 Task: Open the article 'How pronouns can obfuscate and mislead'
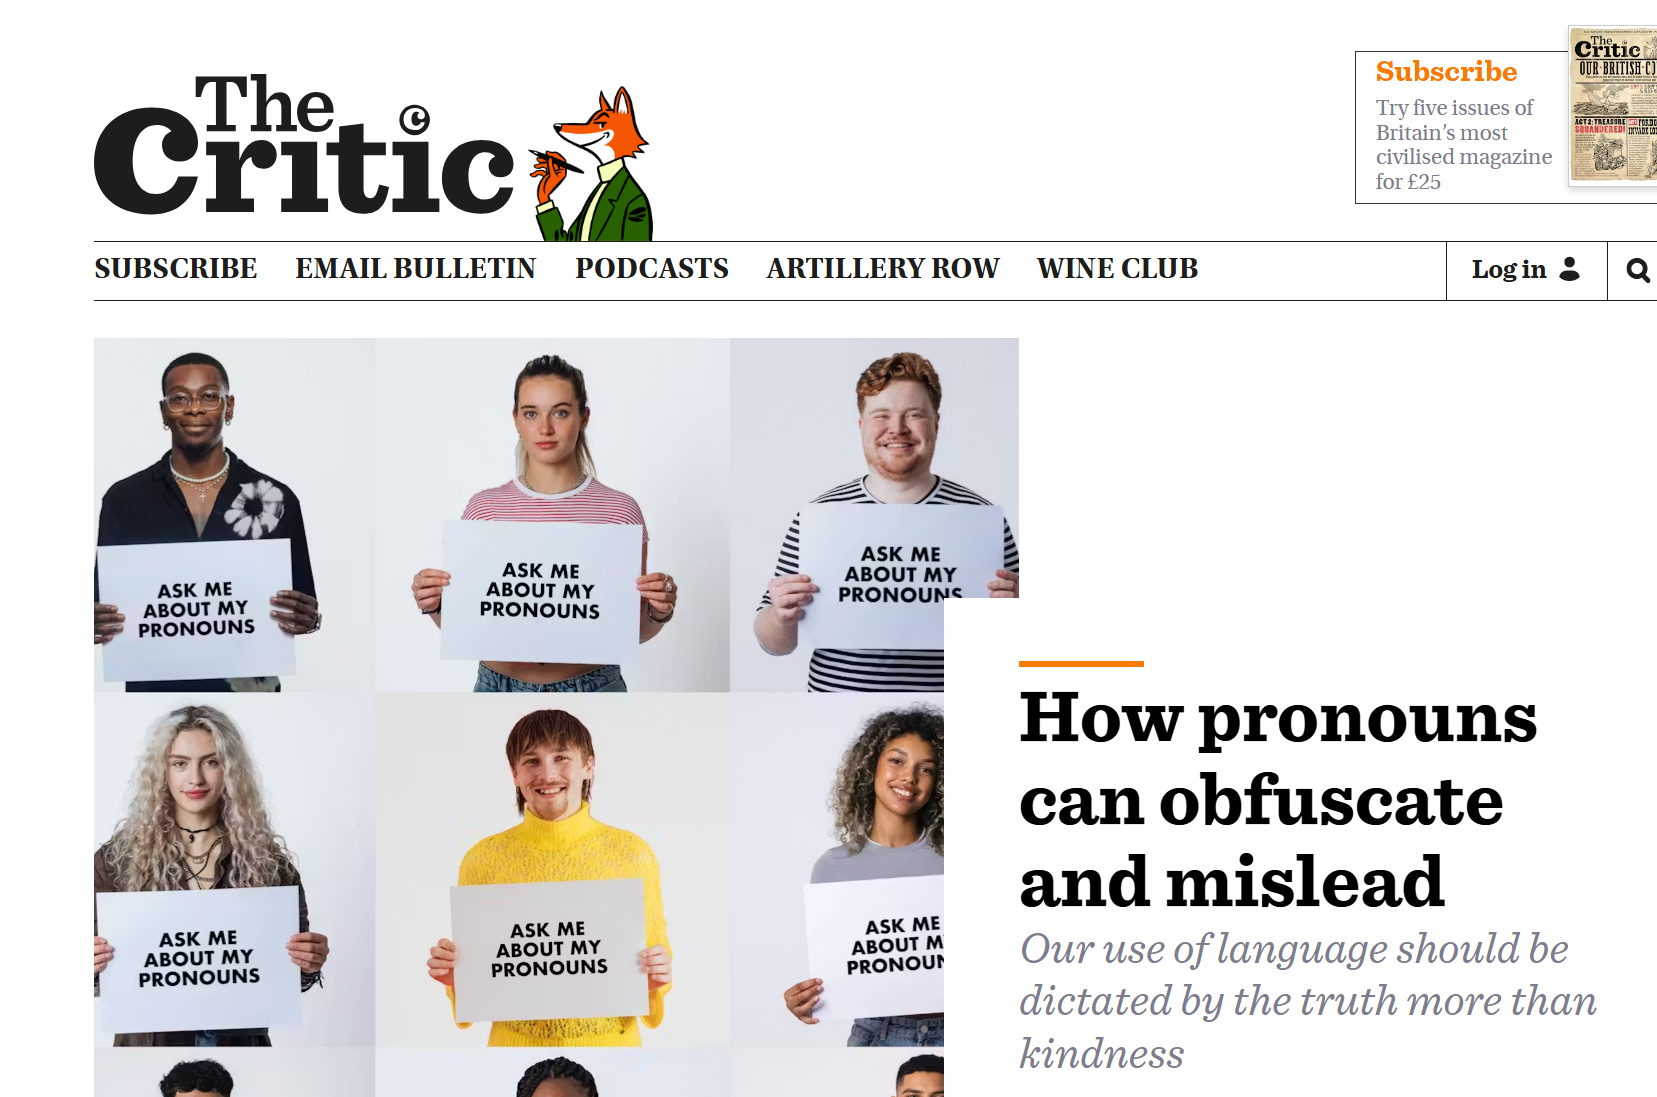click(1278, 799)
